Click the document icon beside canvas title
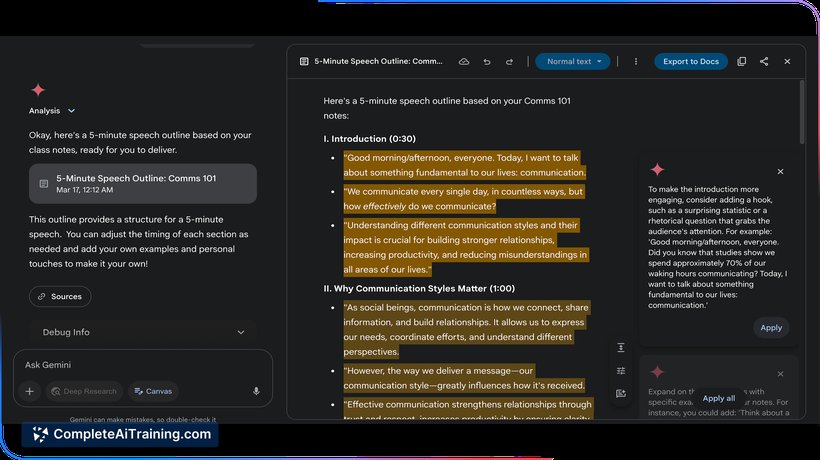Screen dimensions: 820x460 coord(304,62)
